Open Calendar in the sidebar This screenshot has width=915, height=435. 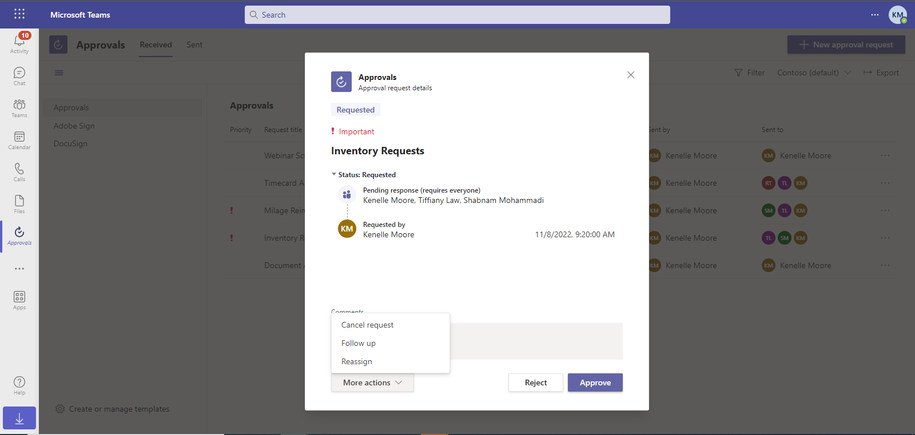pyautogui.click(x=19, y=140)
